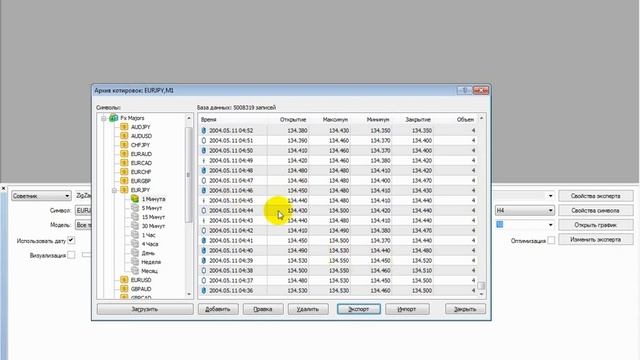The image size is (640, 360).
Task: Click the CHFJPY symbol icon
Action: (124, 145)
